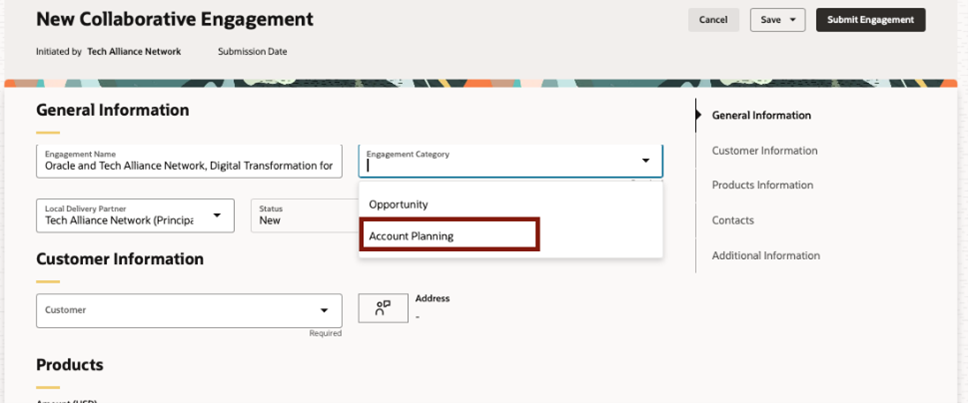This screenshot has height=403, width=968.
Task: Open Additional Information section link
Action: point(765,255)
